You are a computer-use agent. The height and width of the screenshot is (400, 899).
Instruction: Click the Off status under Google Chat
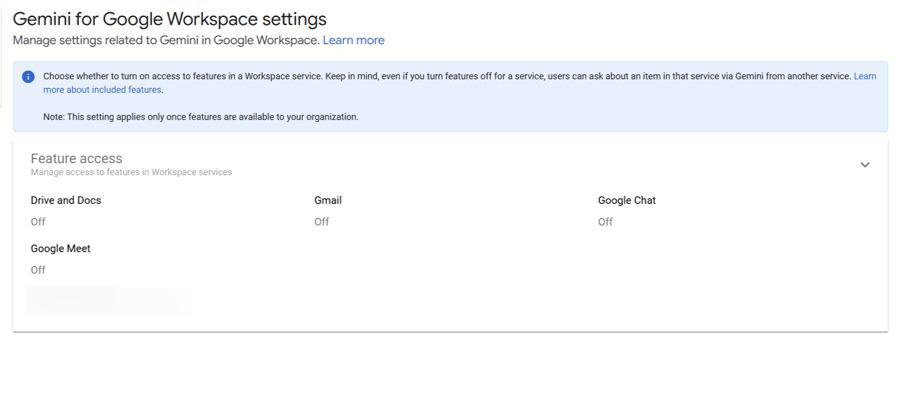tap(605, 222)
